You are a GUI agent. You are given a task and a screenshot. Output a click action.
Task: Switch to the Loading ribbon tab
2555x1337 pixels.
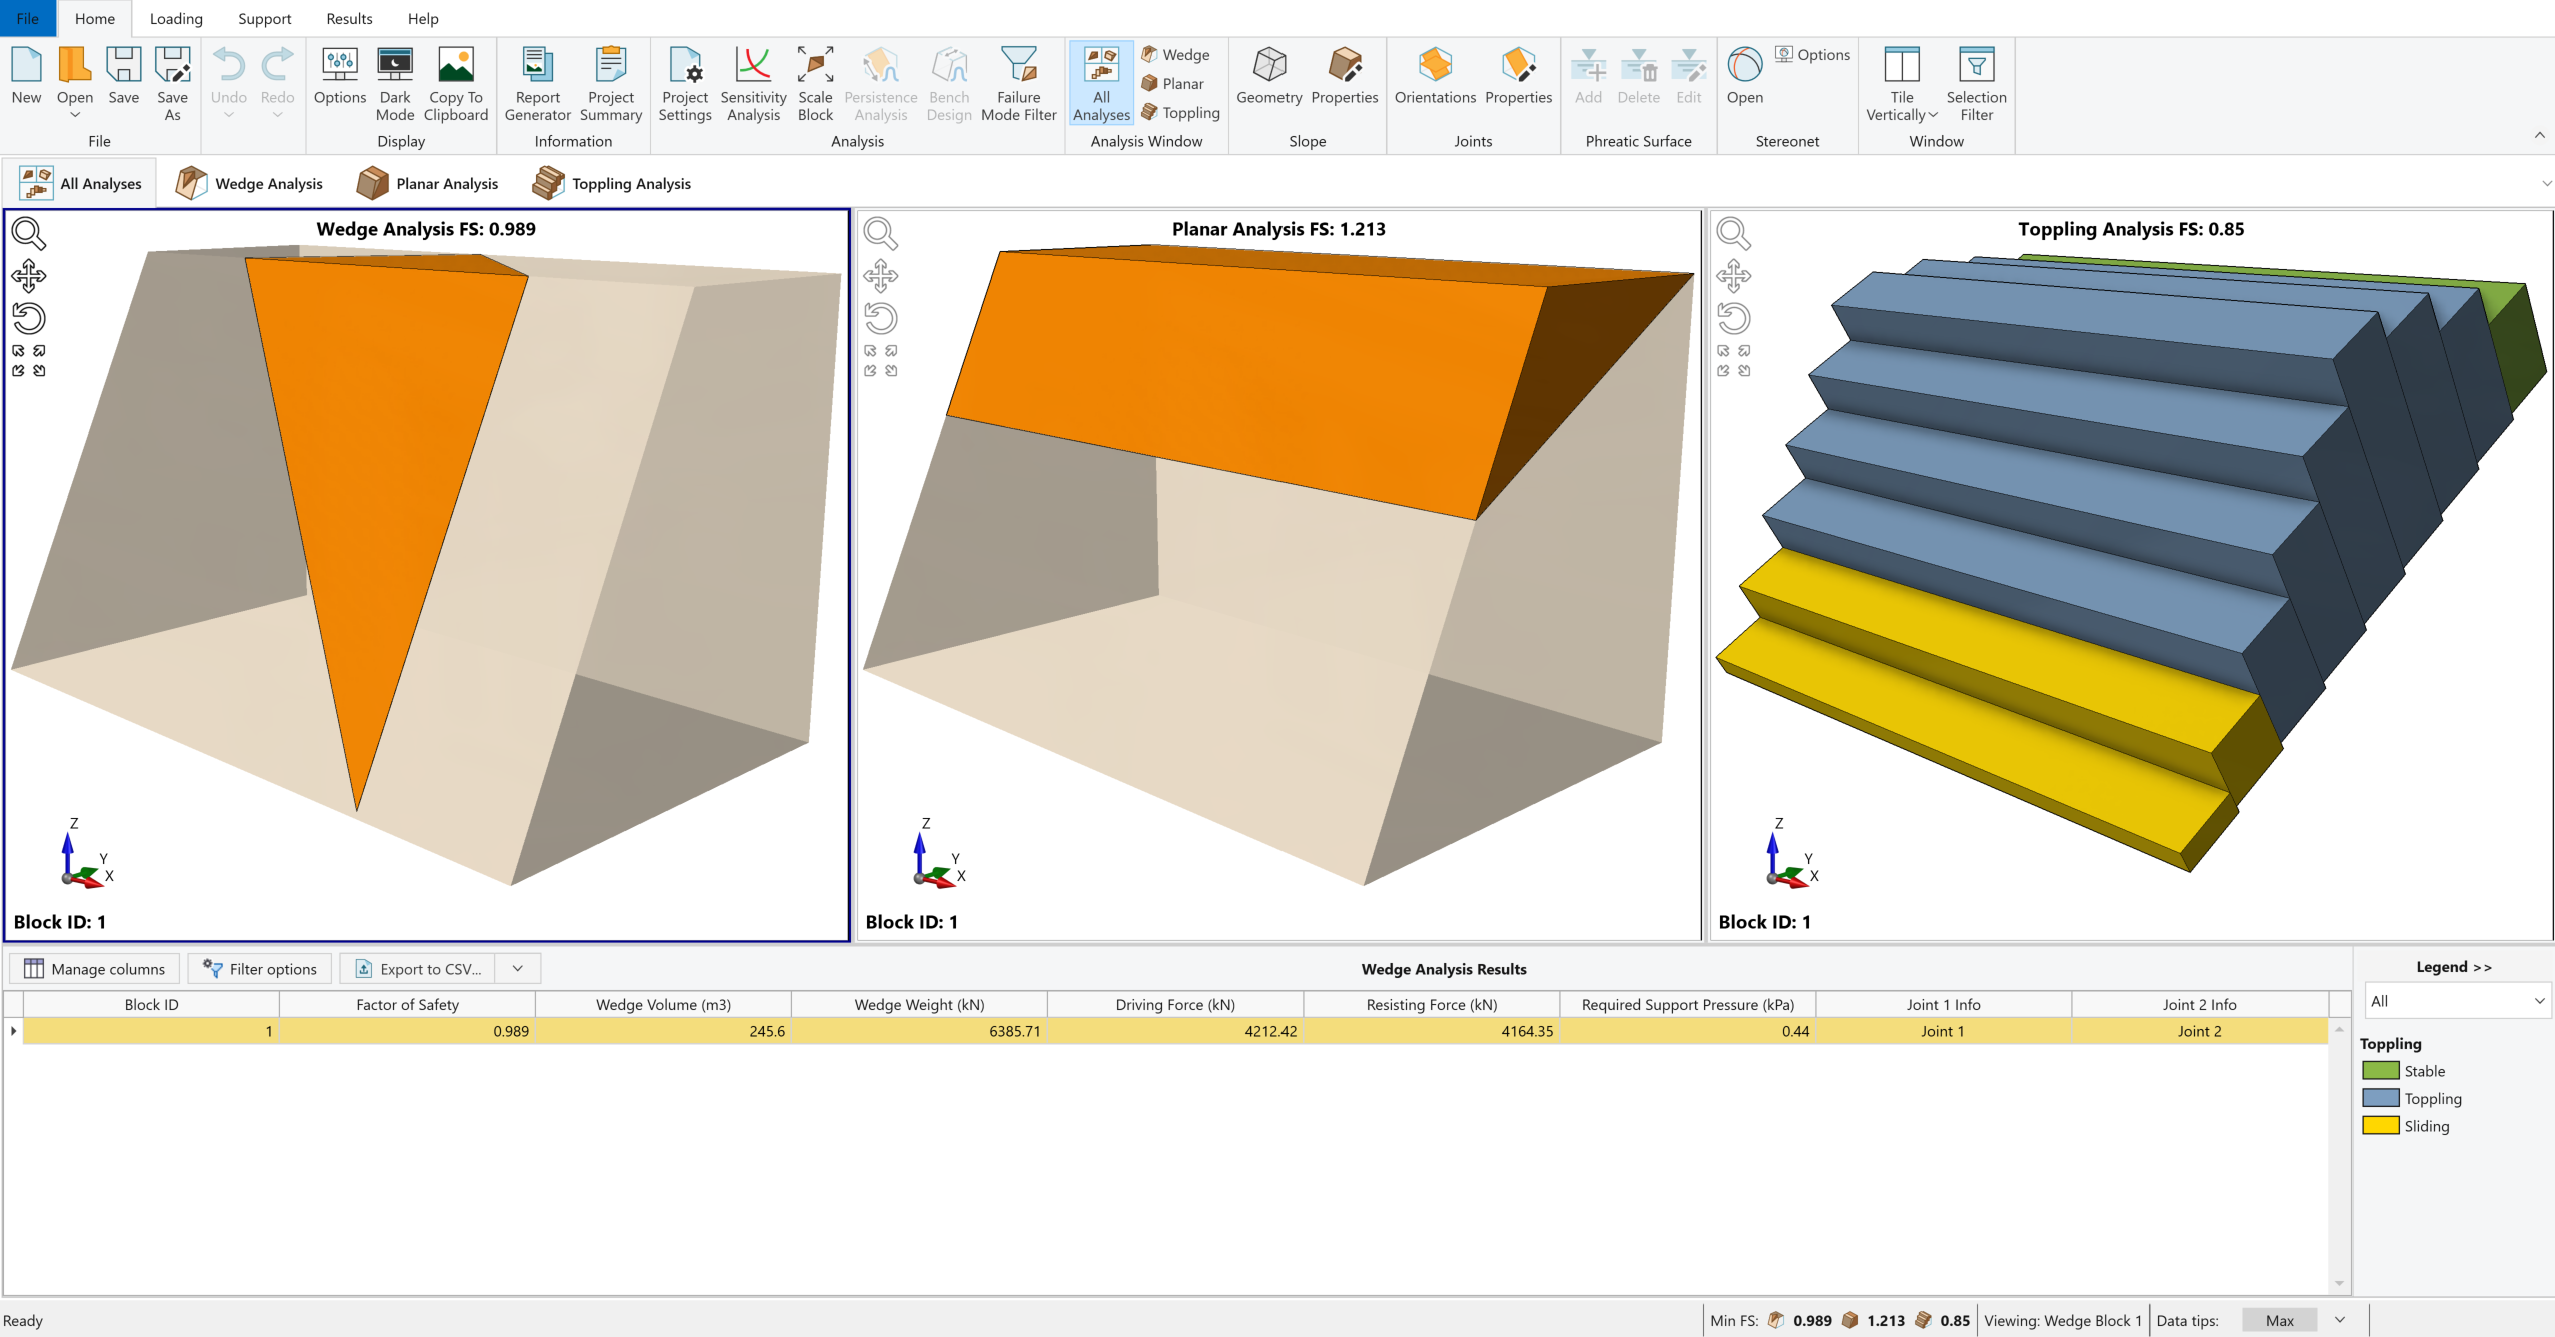click(176, 18)
